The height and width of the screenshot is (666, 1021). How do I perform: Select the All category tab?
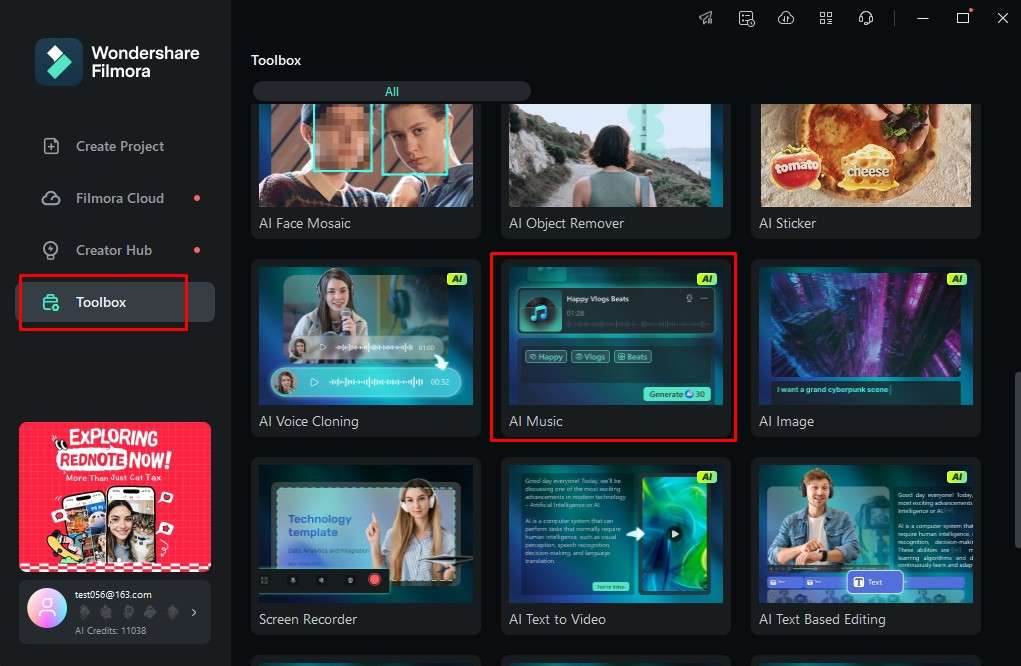[x=391, y=91]
